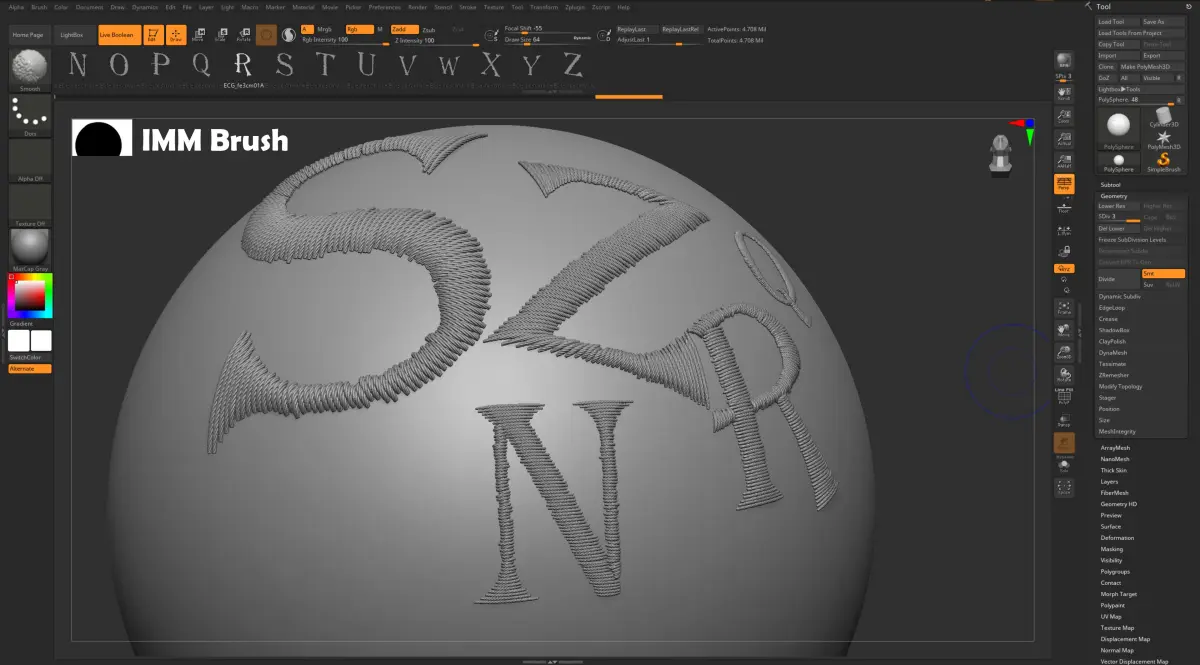This screenshot has width=1200, height=665.
Task: Open the Brush menu
Action: 39,7
